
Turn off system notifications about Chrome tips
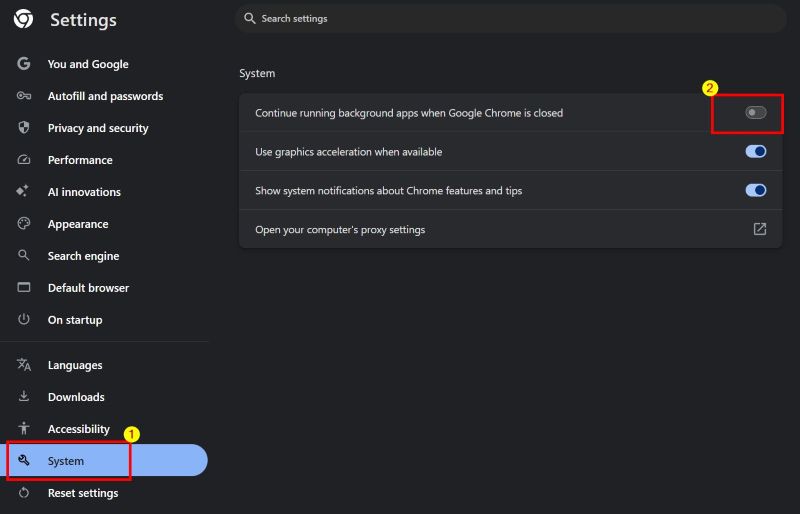(756, 190)
